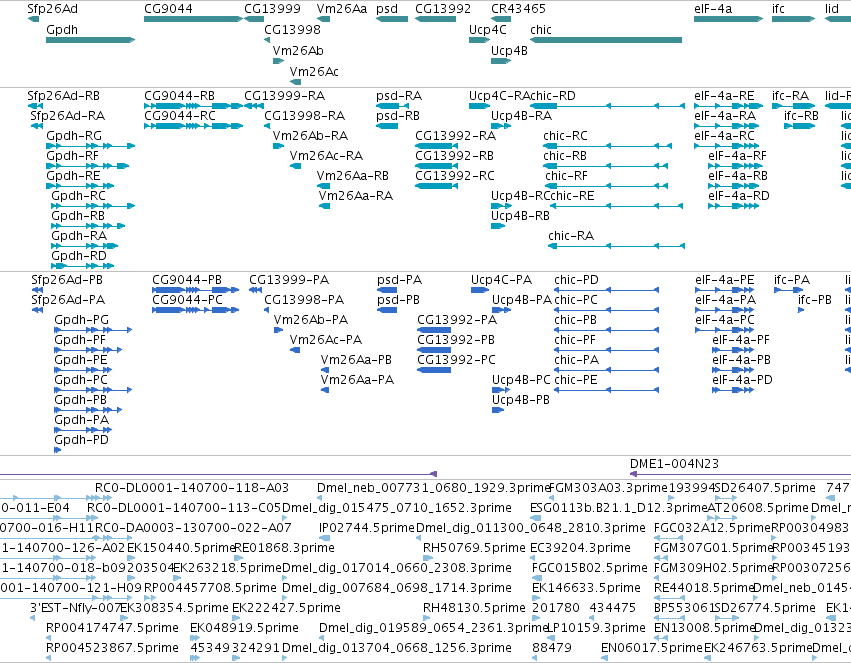
Task: Click transcript CG9044-RB
Action: point(193,106)
